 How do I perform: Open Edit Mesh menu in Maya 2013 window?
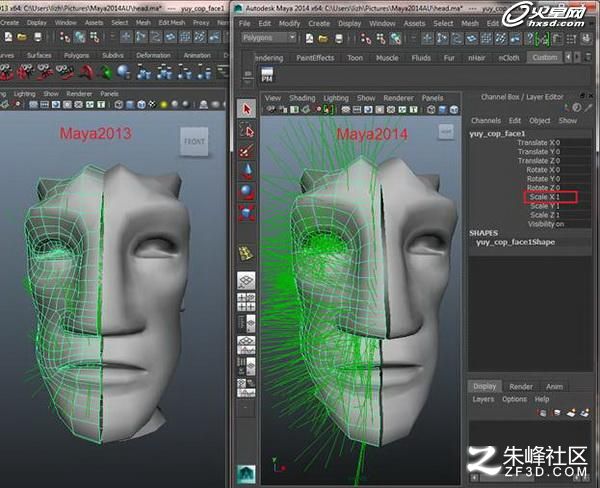[x=172, y=23]
